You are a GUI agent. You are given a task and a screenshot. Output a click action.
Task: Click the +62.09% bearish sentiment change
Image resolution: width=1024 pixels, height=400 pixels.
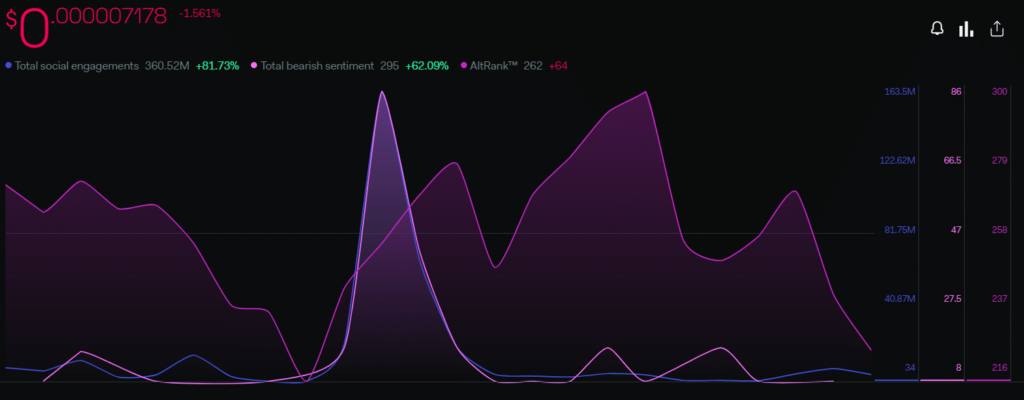tap(427, 65)
